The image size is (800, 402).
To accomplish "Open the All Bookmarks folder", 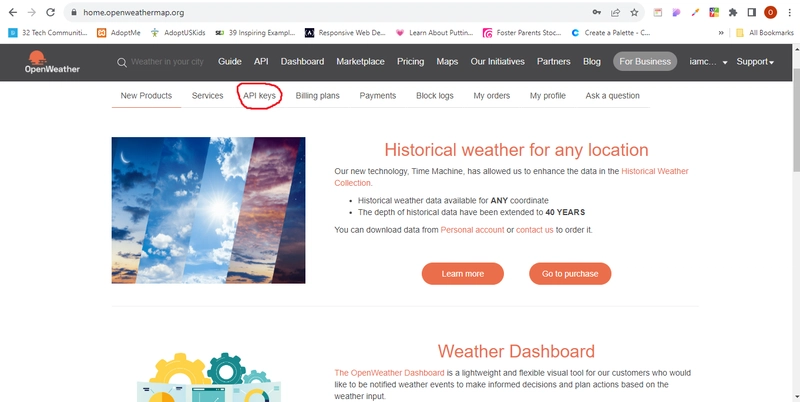I will pos(764,33).
